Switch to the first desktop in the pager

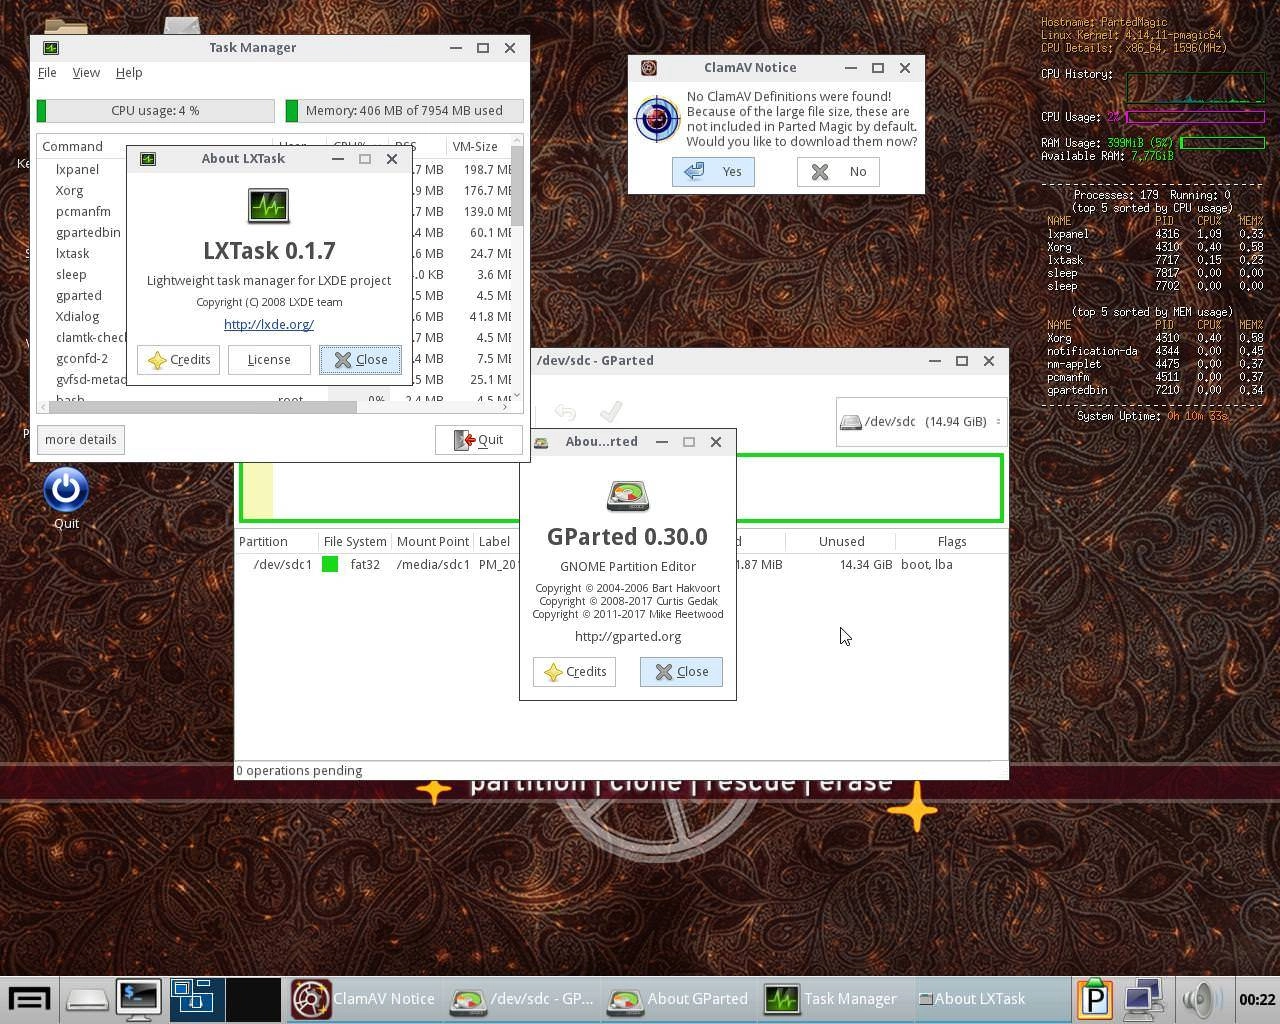pyautogui.click(x=196, y=999)
